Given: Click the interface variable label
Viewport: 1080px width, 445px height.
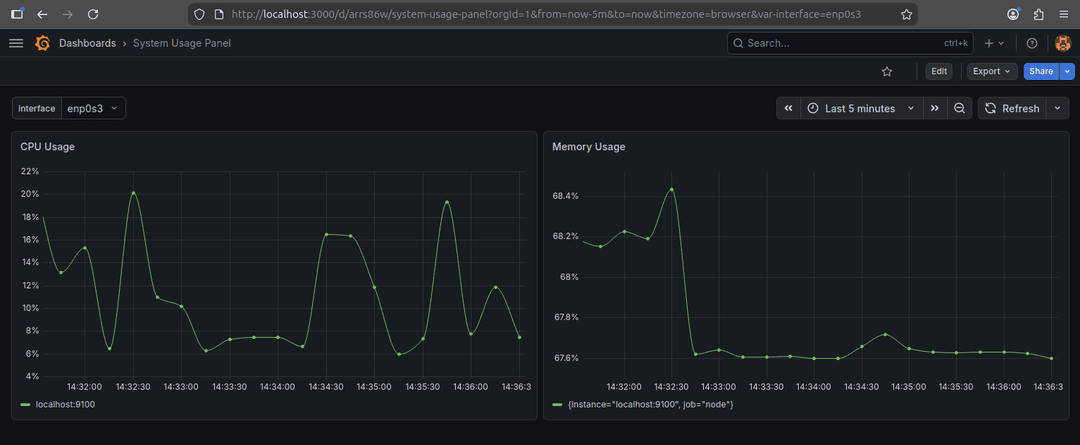Looking at the screenshot, I should point(37,108).
